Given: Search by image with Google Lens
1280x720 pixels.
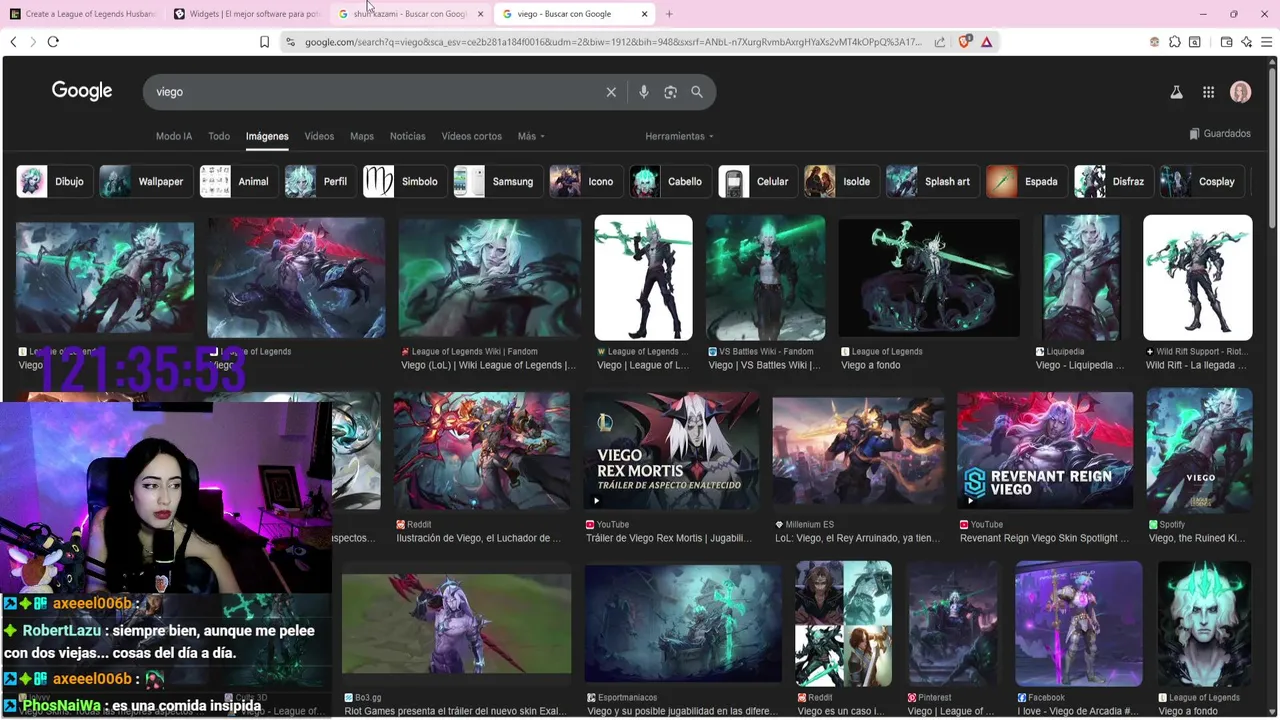Looking at the screenshot, I should (x=670, y=92).
